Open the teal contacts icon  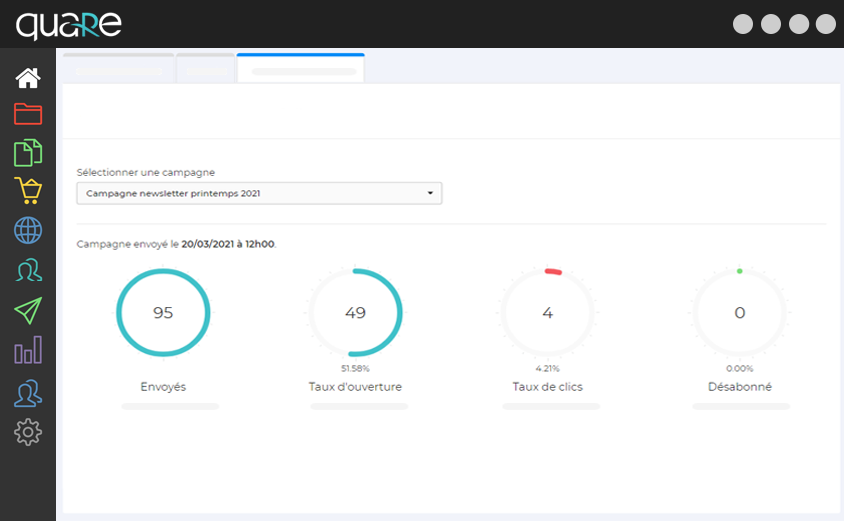click(28, 270)
